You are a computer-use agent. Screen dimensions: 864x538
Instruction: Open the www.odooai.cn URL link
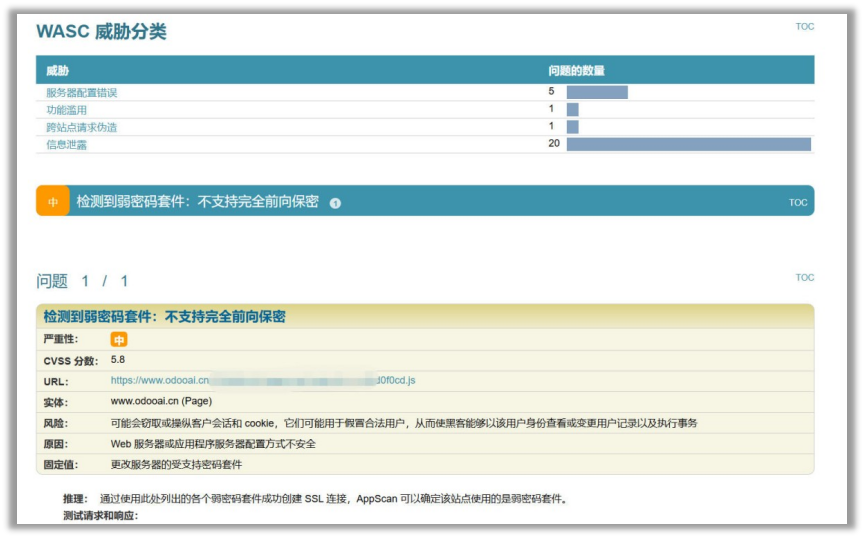pyautogui.click(x=262, y=380)
